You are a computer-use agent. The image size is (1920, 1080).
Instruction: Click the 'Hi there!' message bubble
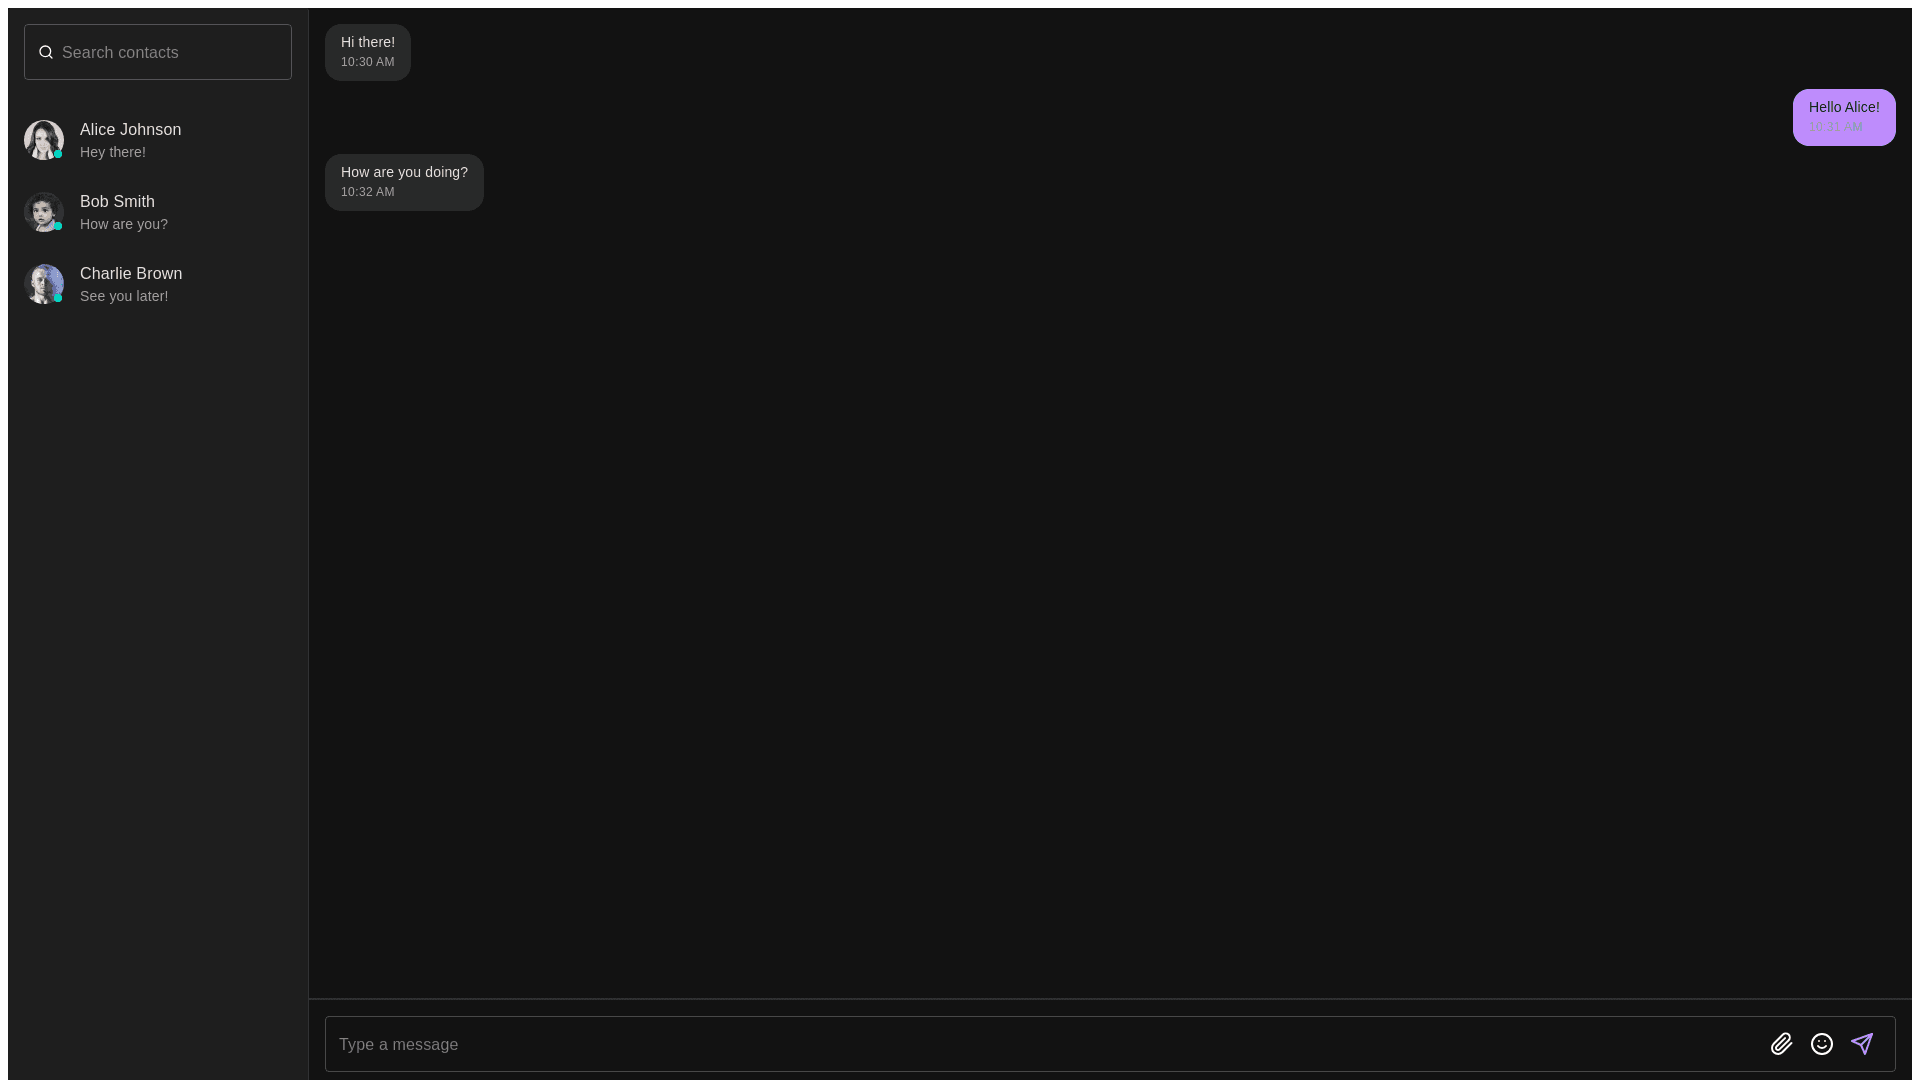pyautogui.click(x=368, y=52)
